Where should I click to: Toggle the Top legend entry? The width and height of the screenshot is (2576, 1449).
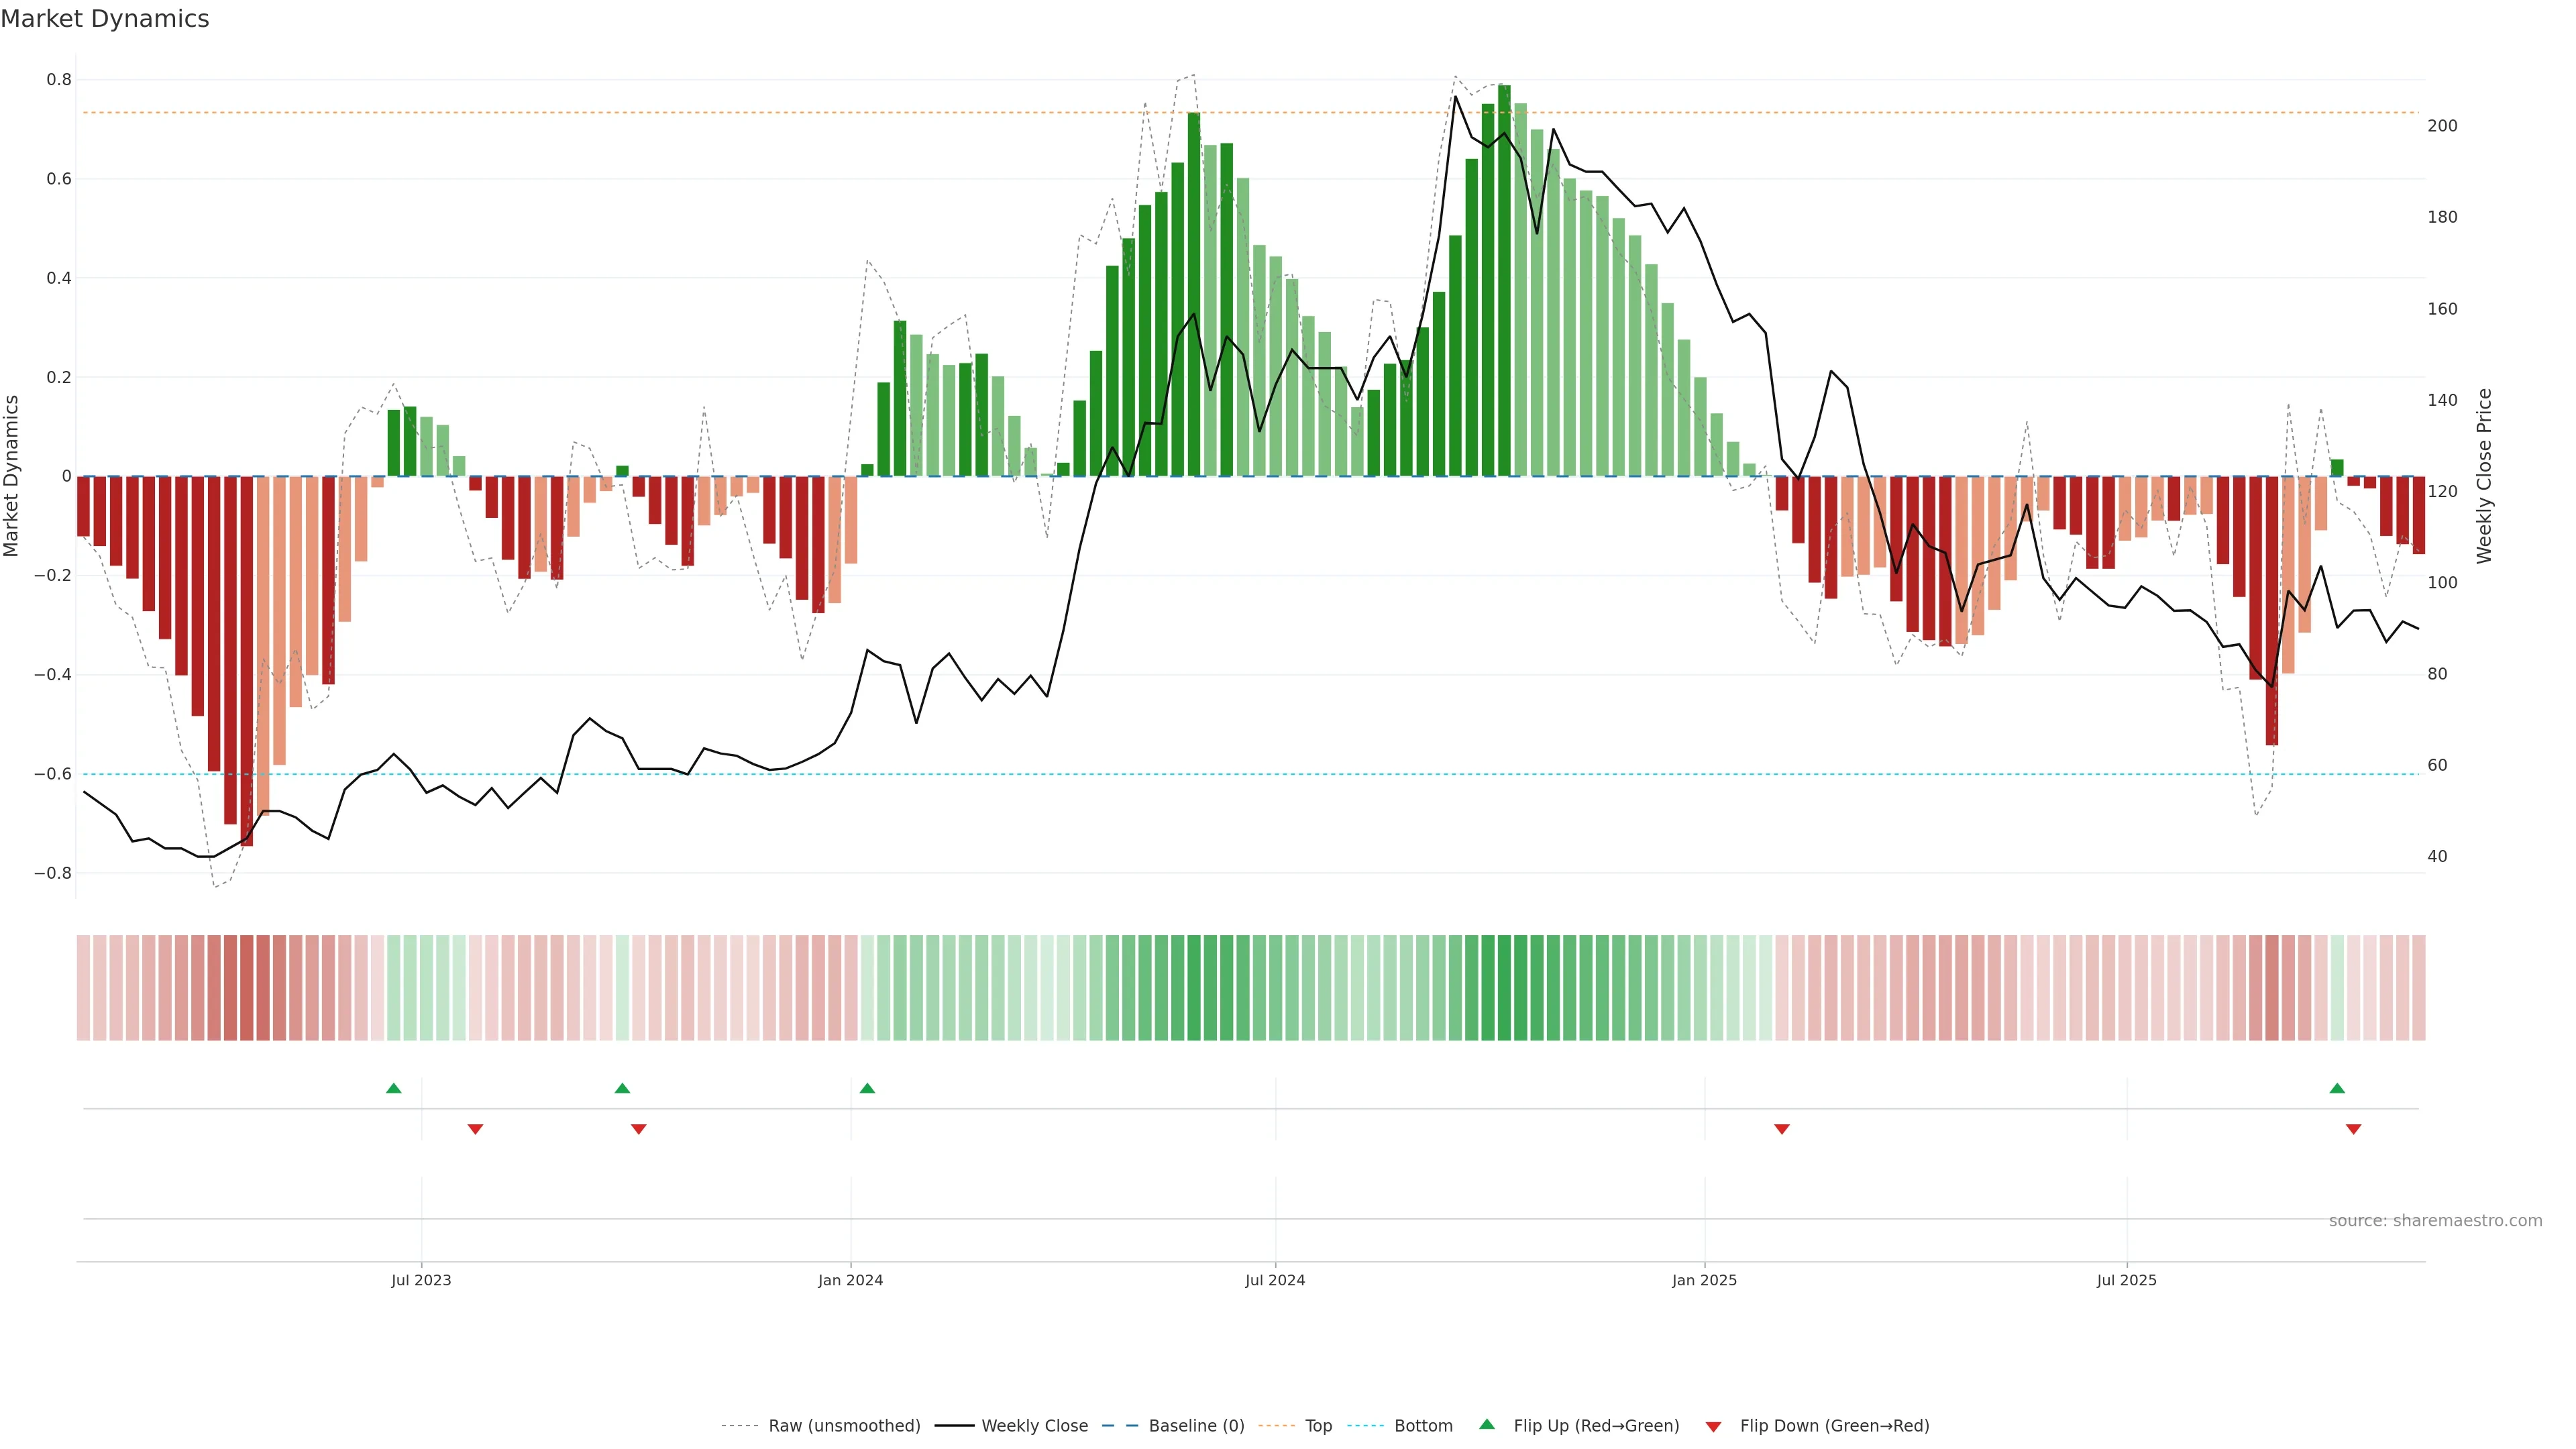point(1318,1426)
